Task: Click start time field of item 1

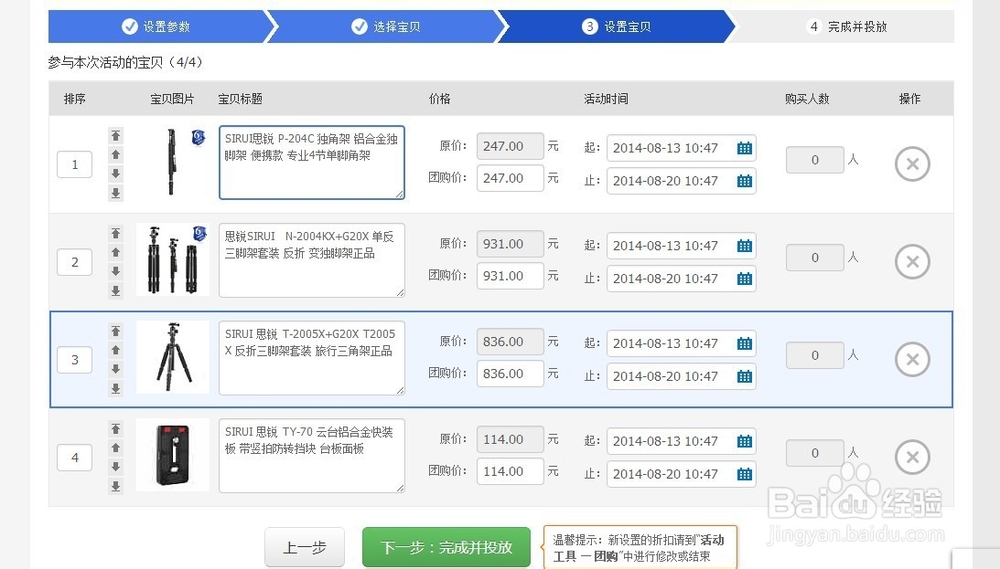Action: click(x=681, y=148)
